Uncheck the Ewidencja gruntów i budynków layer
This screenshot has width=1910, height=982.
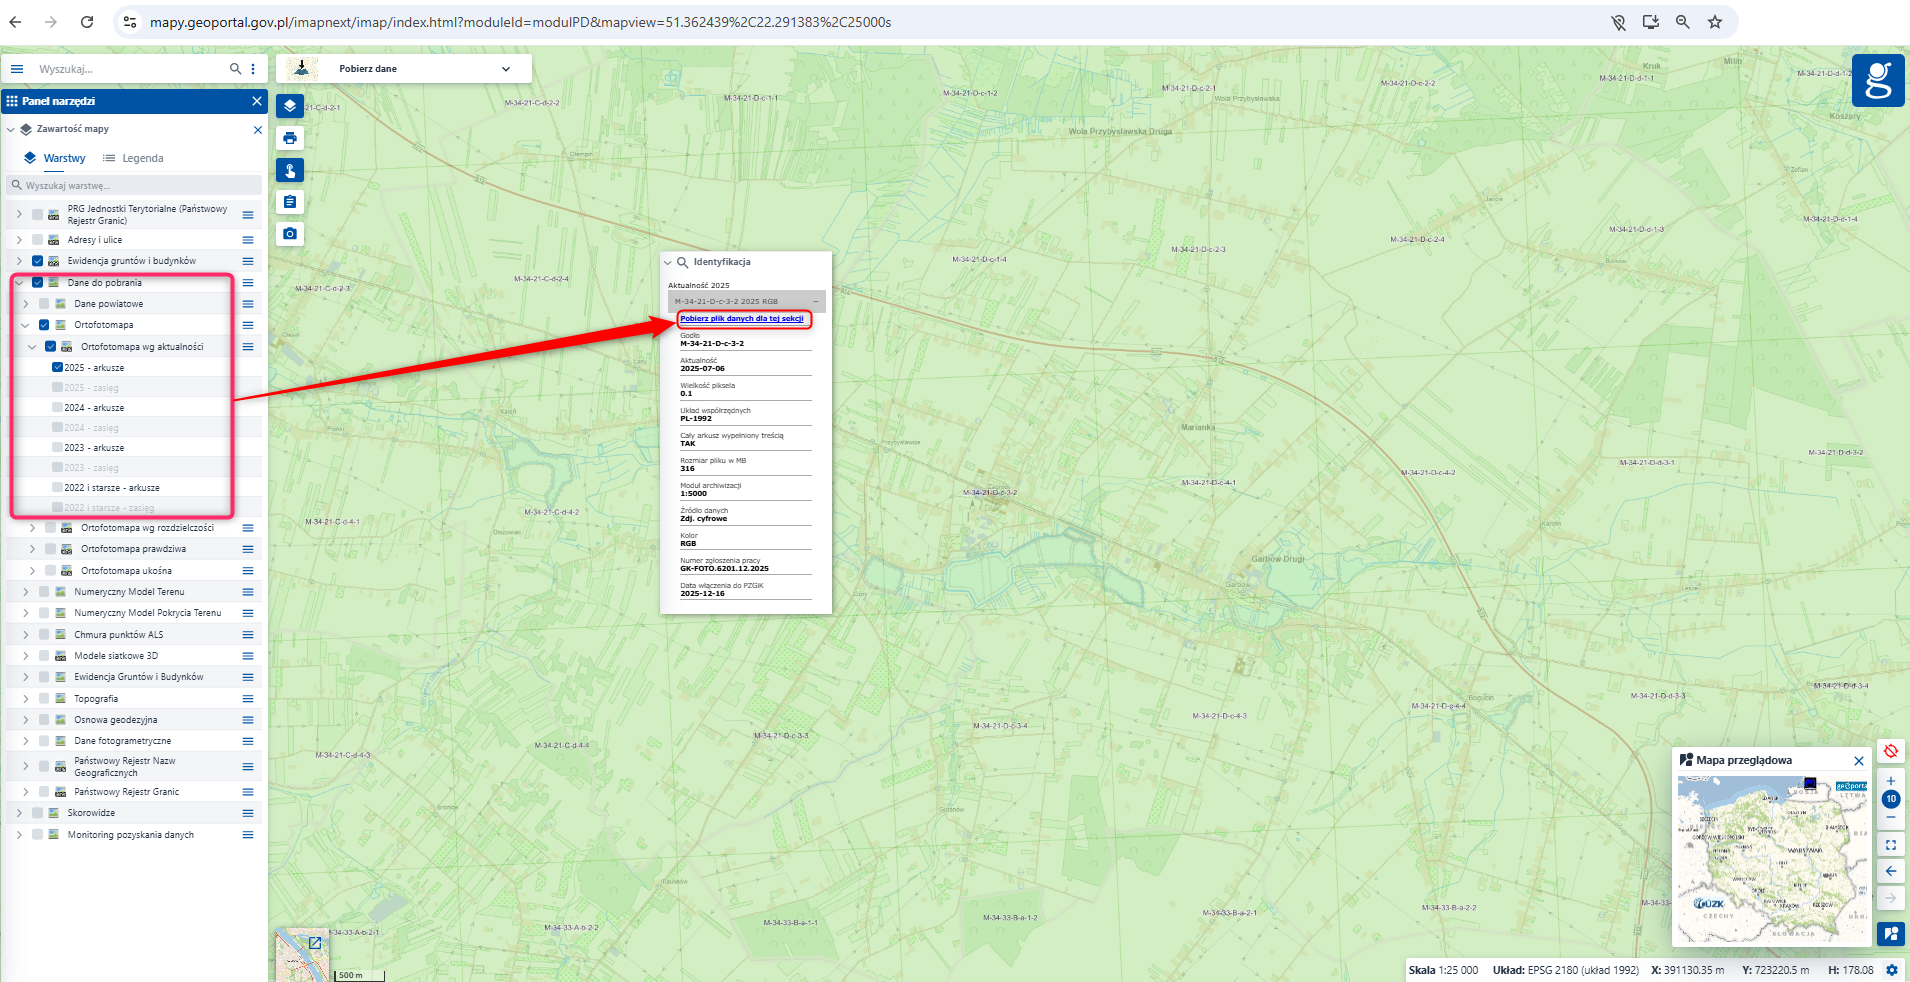point(38,261)
